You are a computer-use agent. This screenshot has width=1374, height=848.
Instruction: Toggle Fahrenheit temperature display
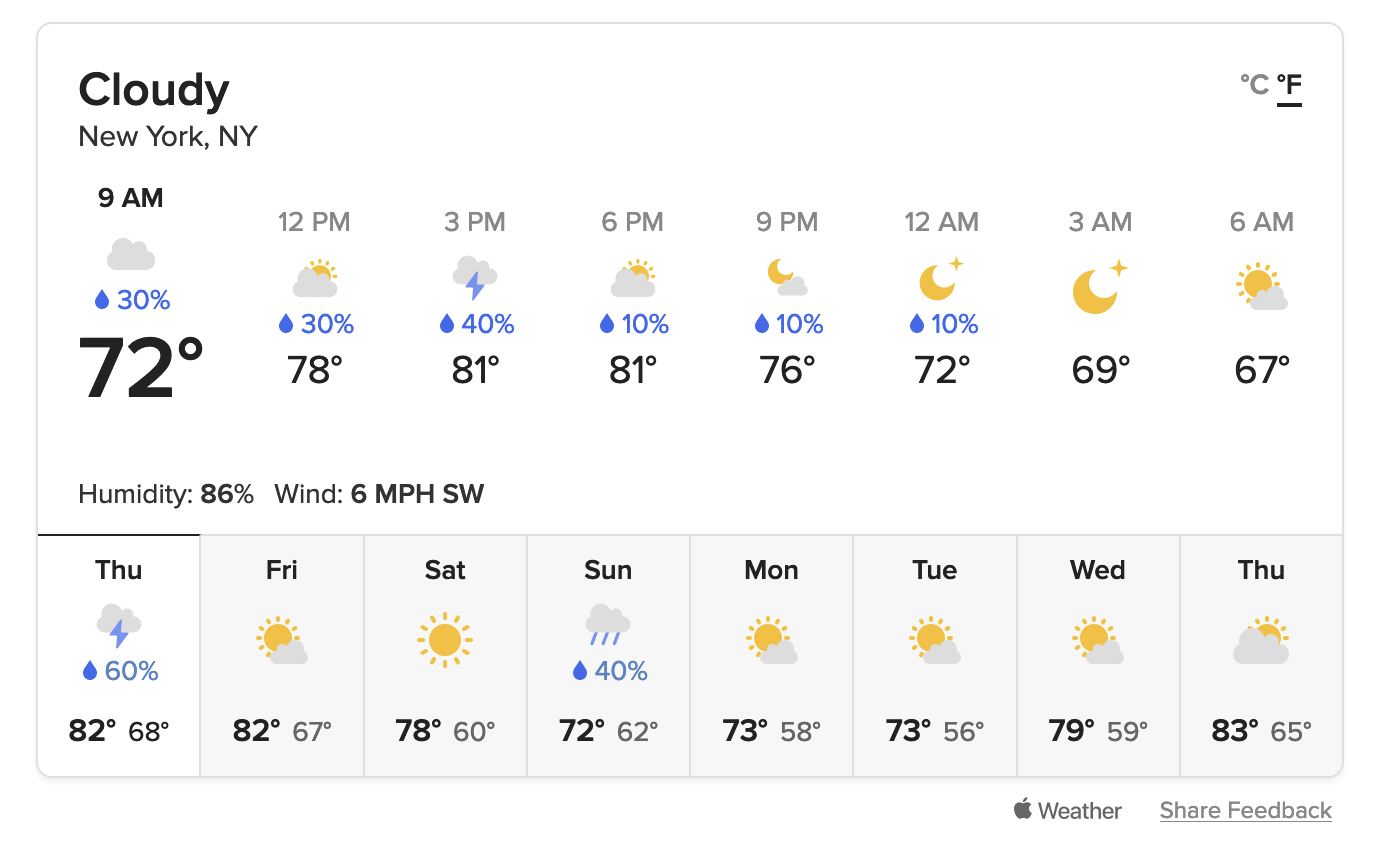tap(1289, 86)
